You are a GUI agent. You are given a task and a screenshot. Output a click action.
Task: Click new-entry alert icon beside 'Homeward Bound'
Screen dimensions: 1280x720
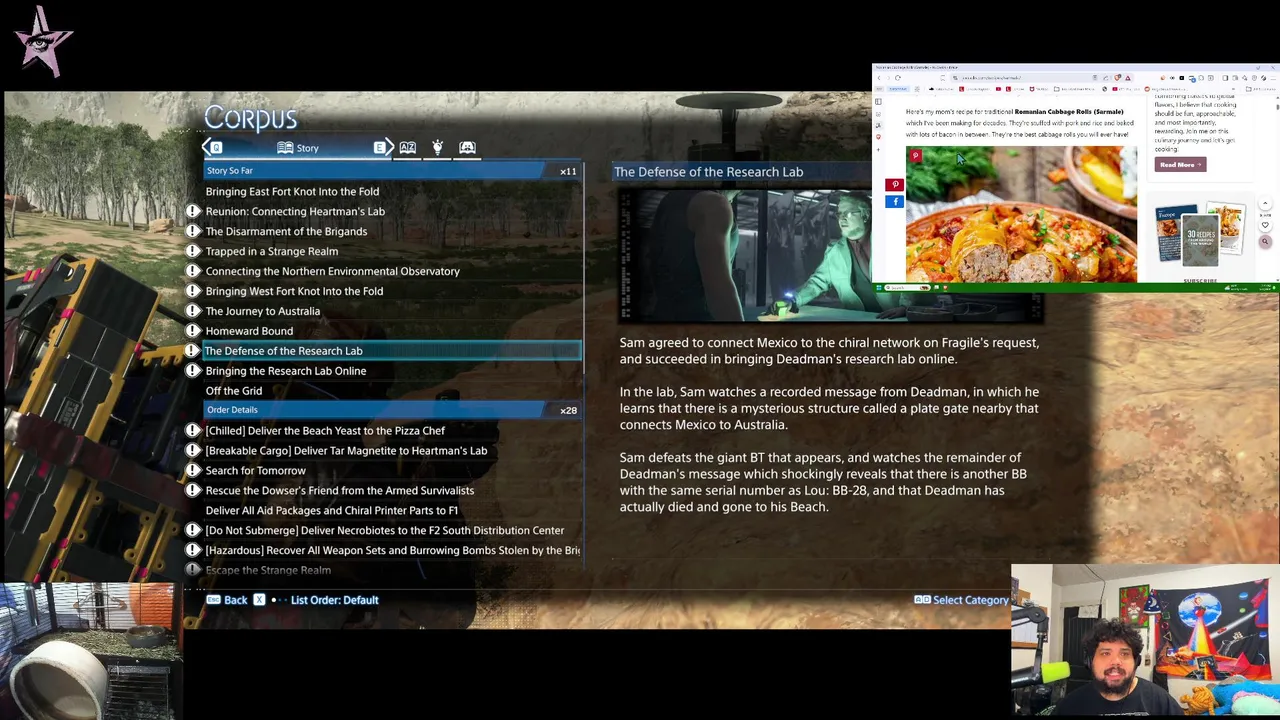[193, 331]
